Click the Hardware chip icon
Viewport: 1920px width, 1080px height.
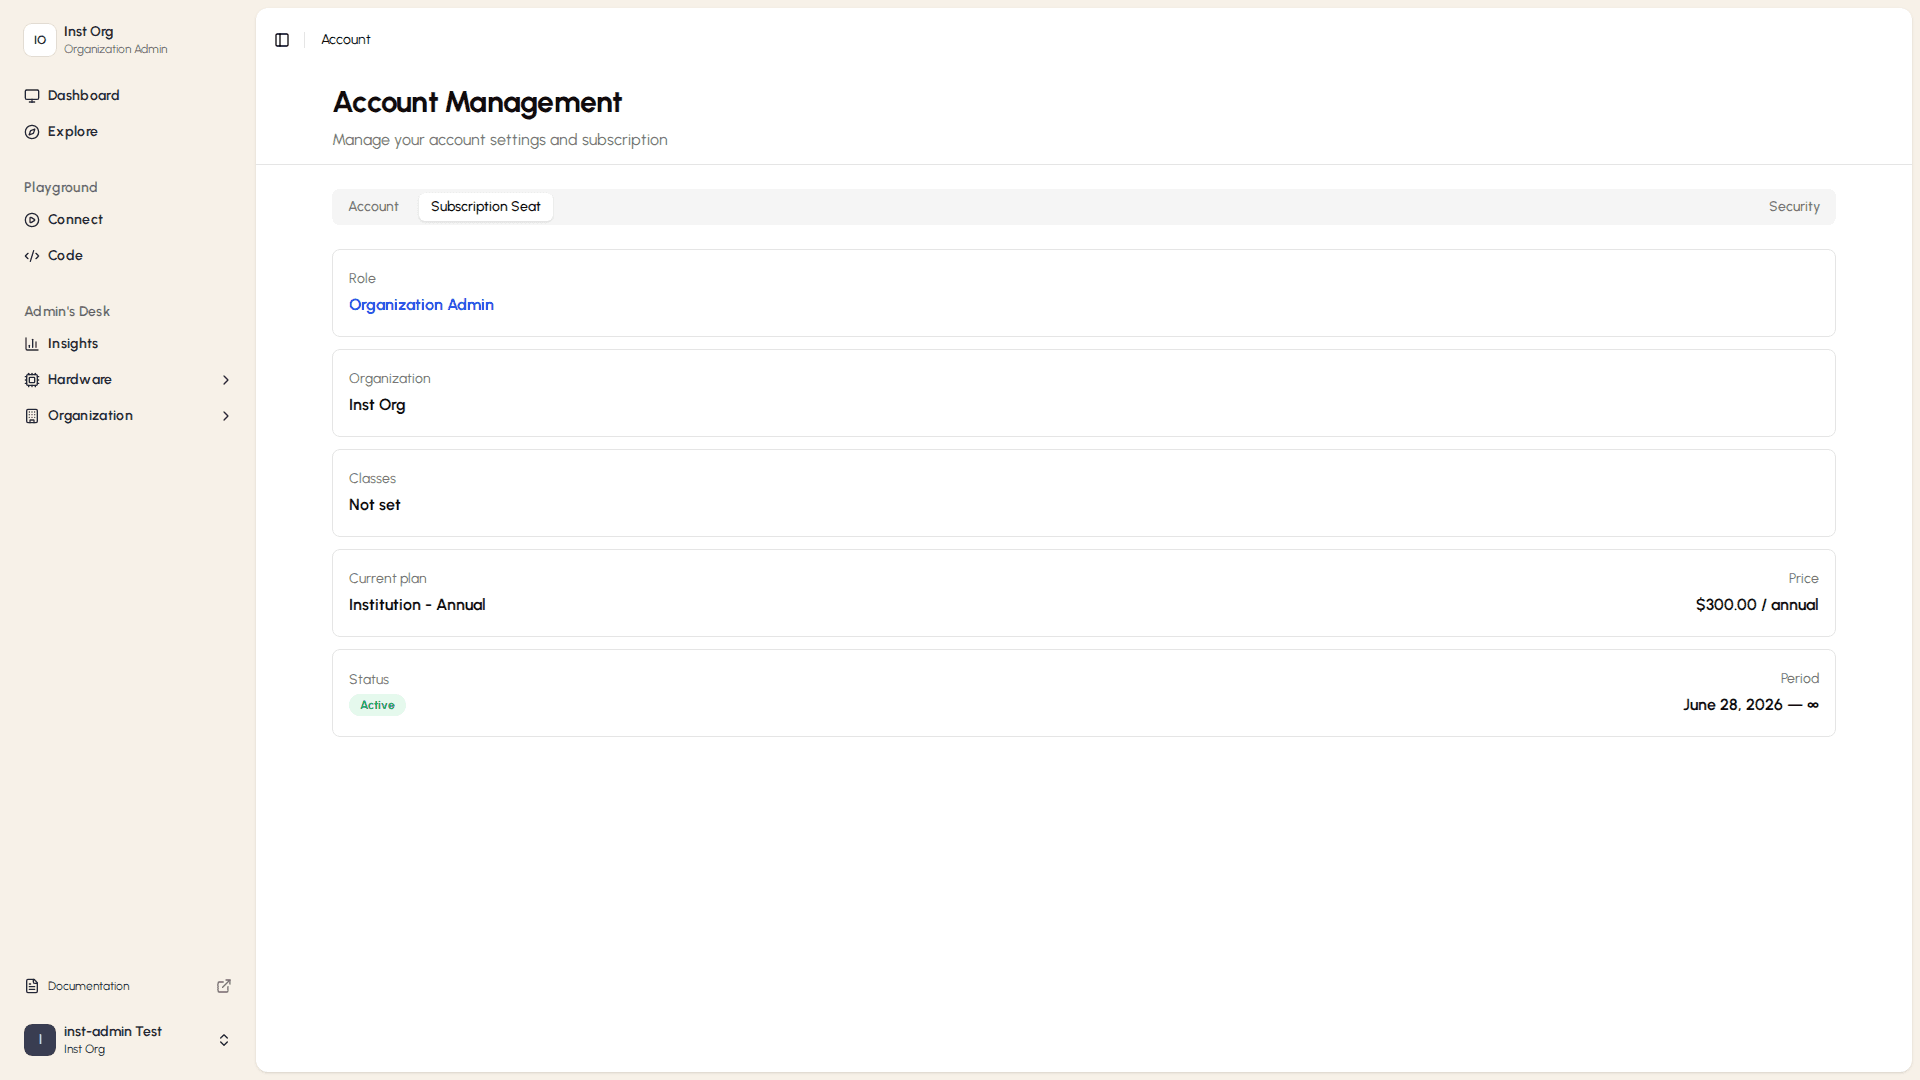click(32, 380)
